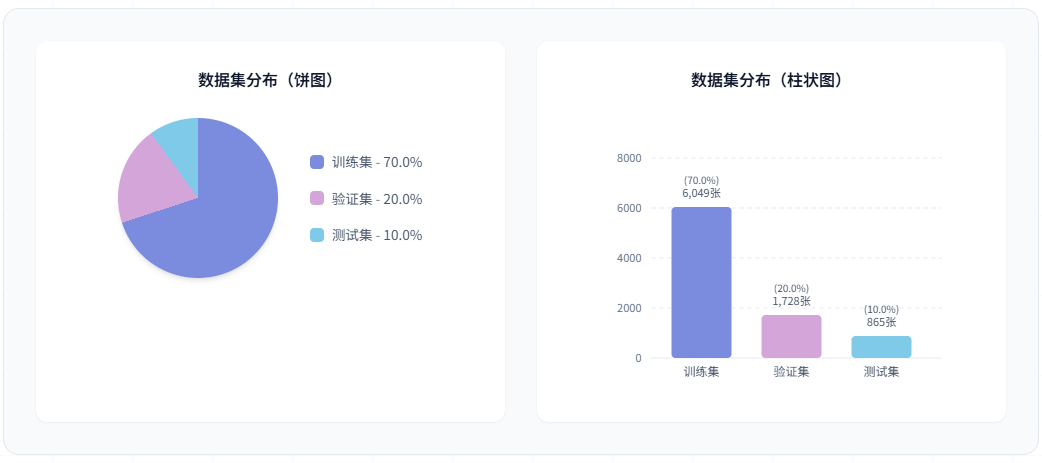Select the light blue 测试集 pie slice
Image resolution: width=1042 pixels, height=463 pixels.
point(178,133)
